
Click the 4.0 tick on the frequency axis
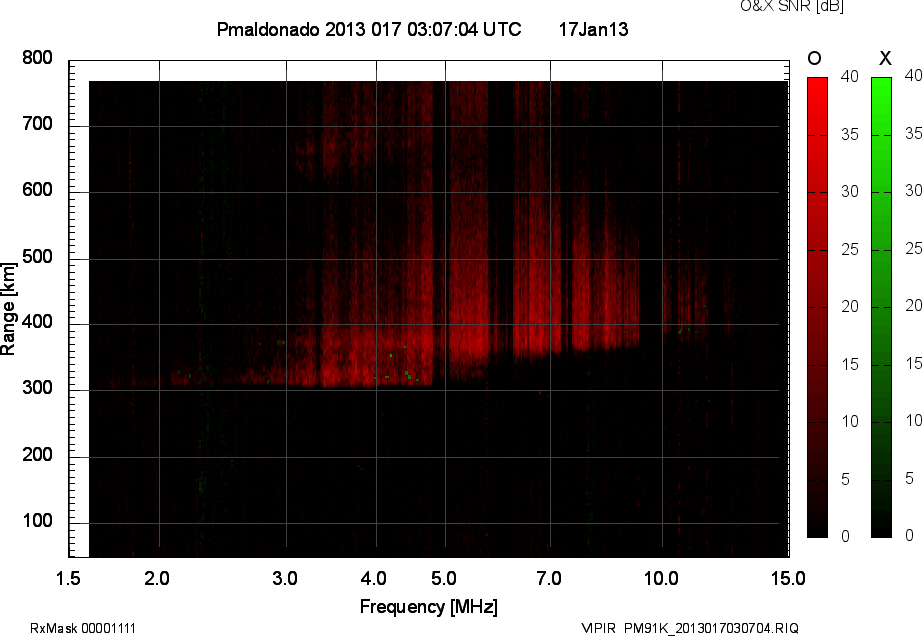pos(374,578)
